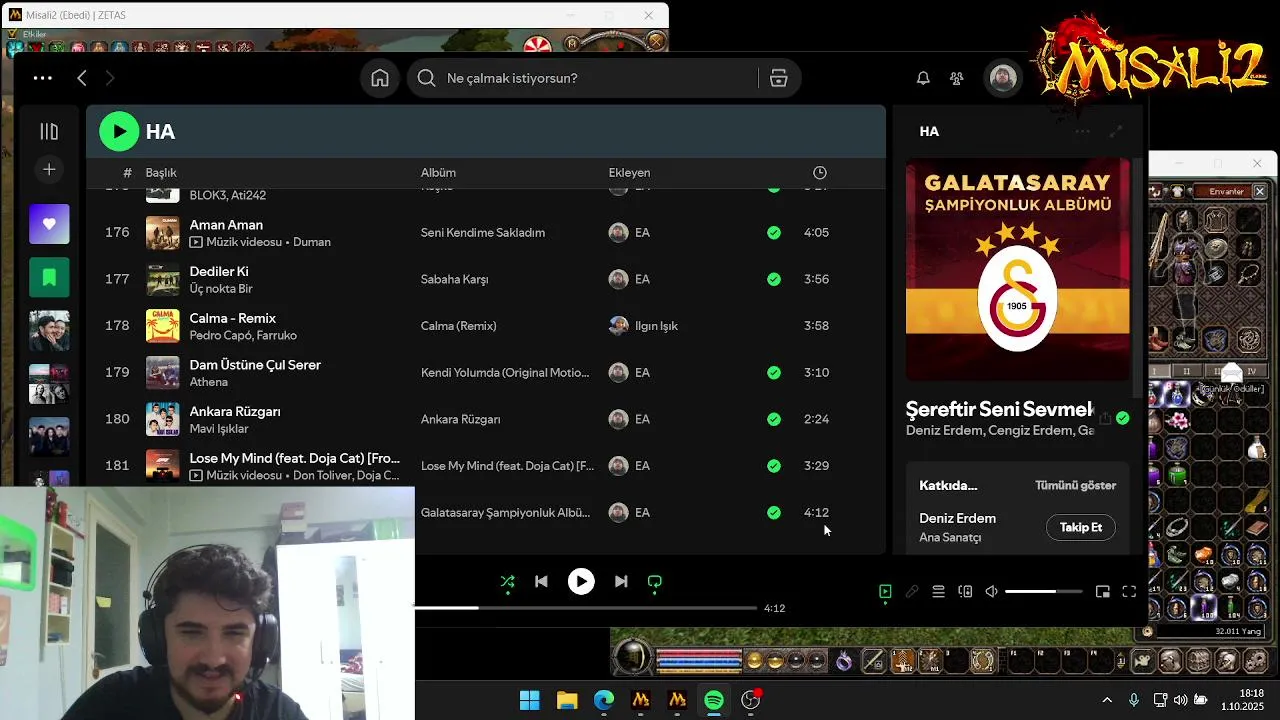This screenshot has height=720, width=1280.
Task: Click the song progress bar
Action: click(x=586, y=608)
